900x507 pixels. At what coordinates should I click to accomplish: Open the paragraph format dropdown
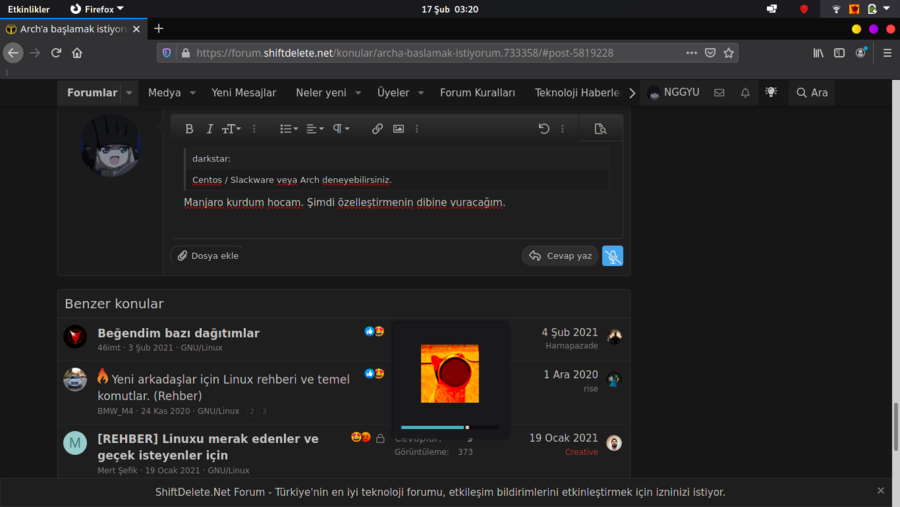(341, 129)
